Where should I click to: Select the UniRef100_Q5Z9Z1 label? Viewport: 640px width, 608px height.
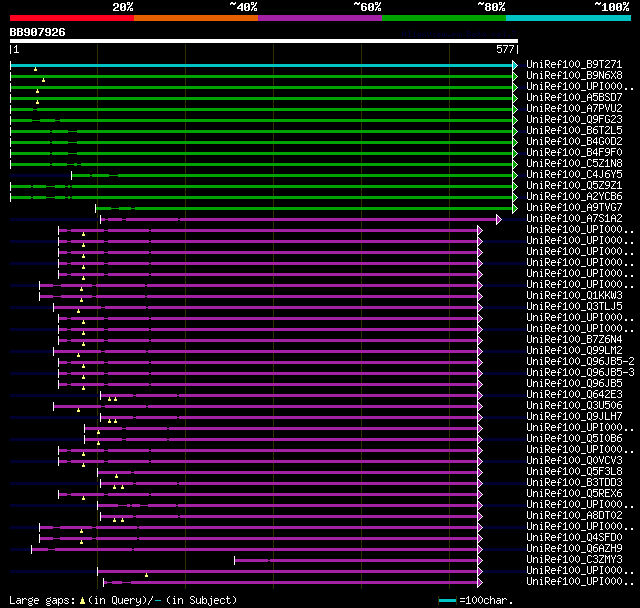pos(574,186)
